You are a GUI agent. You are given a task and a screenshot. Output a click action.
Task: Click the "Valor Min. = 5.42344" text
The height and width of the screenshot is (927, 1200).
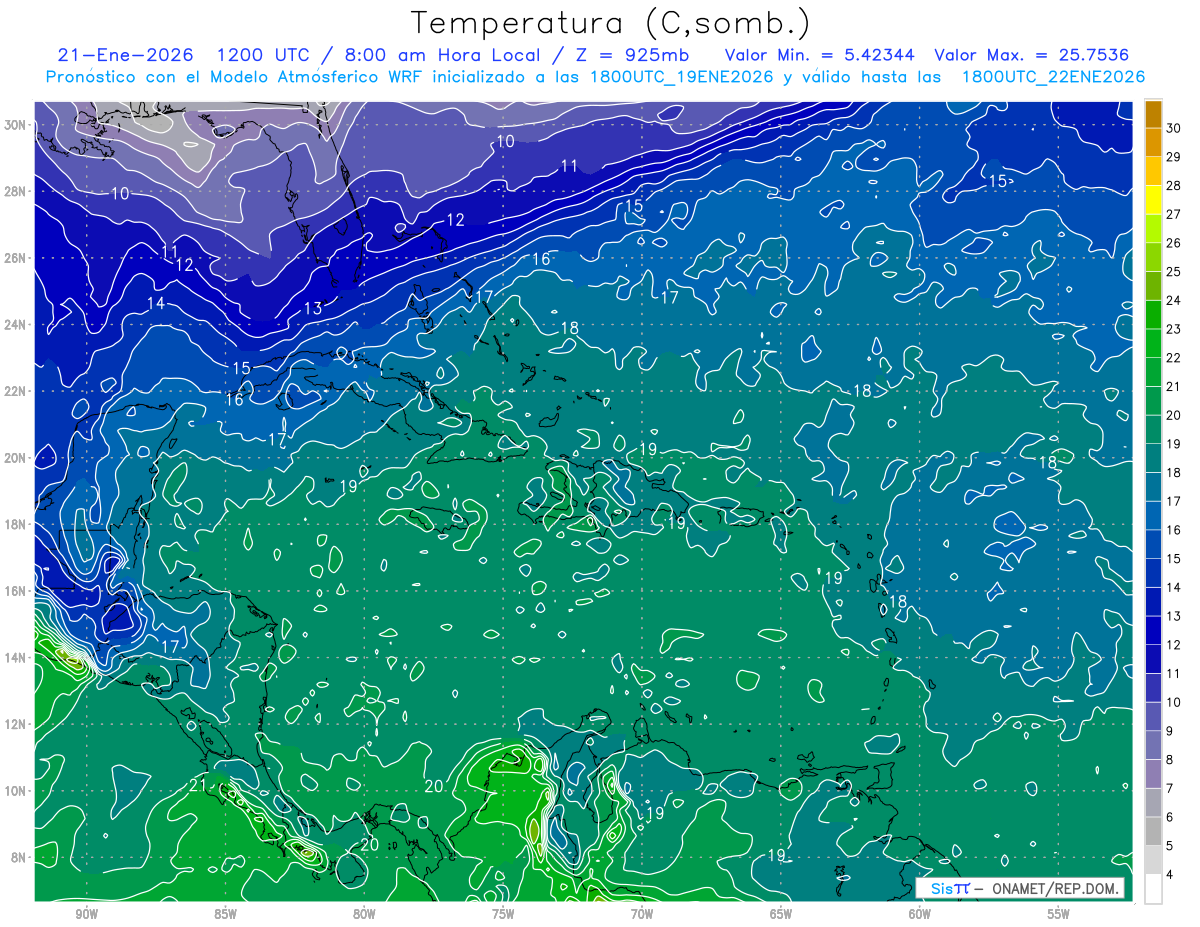coord(818,55)
